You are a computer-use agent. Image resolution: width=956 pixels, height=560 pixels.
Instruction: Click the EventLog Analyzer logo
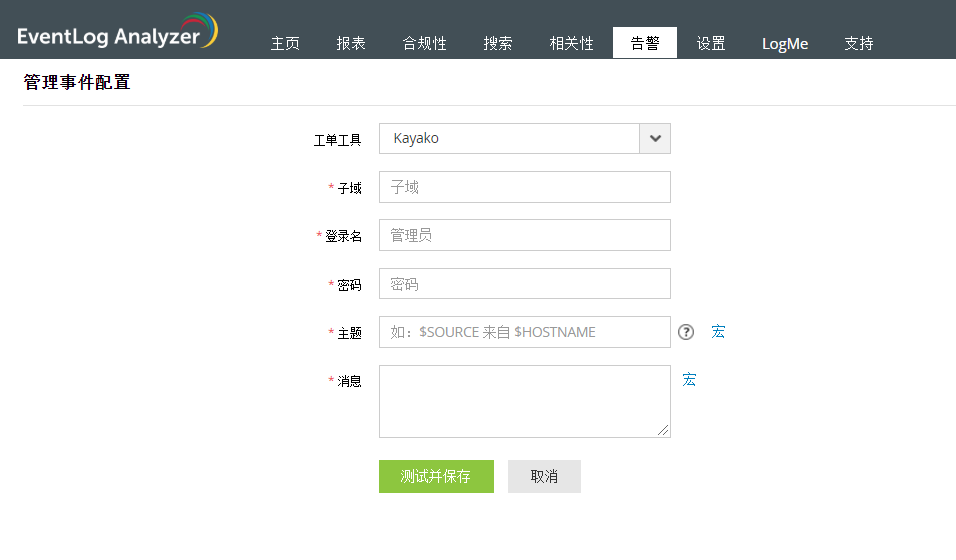click(117, 32)
